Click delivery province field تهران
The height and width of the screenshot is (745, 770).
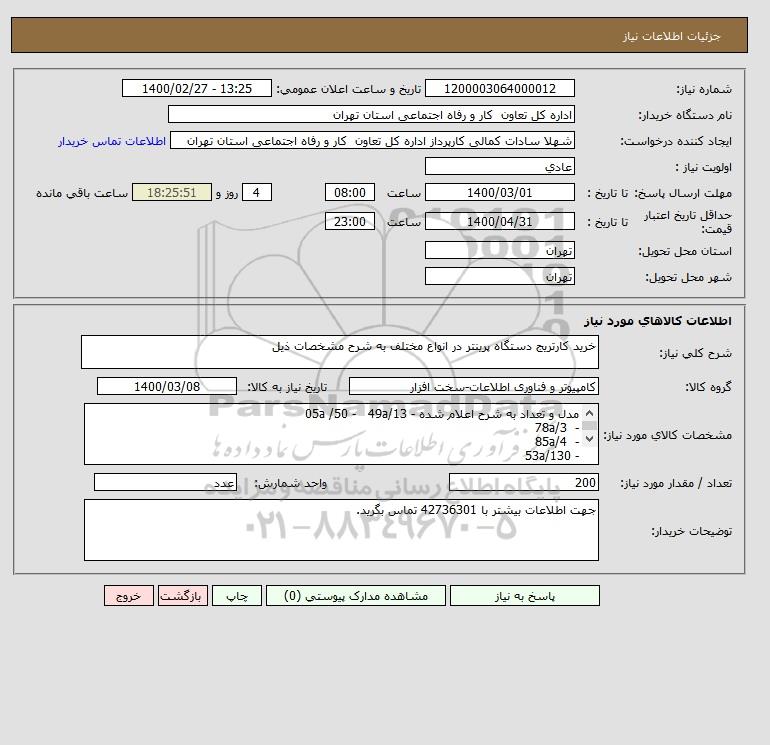(499, 250)
